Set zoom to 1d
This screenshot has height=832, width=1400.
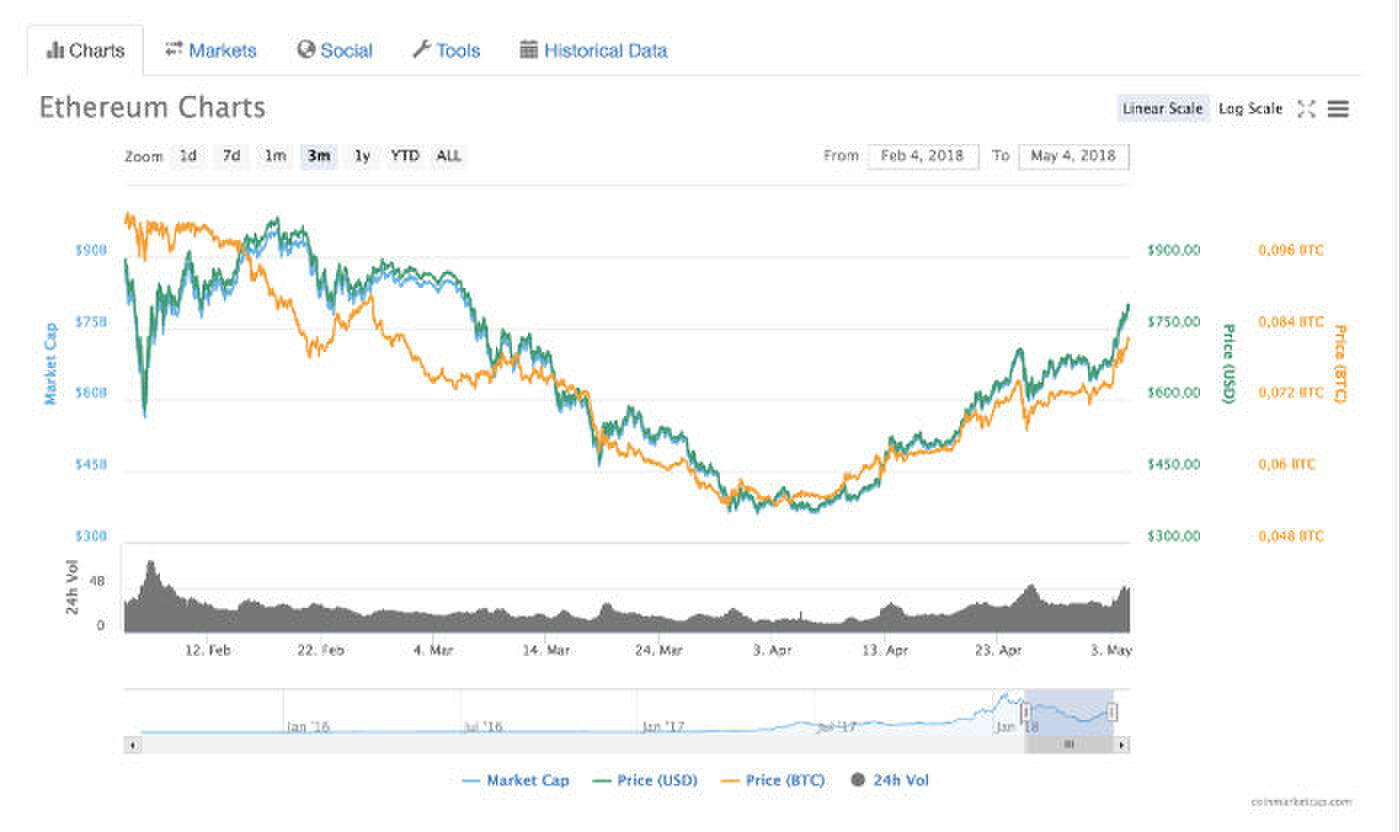[x=188, y=156]
